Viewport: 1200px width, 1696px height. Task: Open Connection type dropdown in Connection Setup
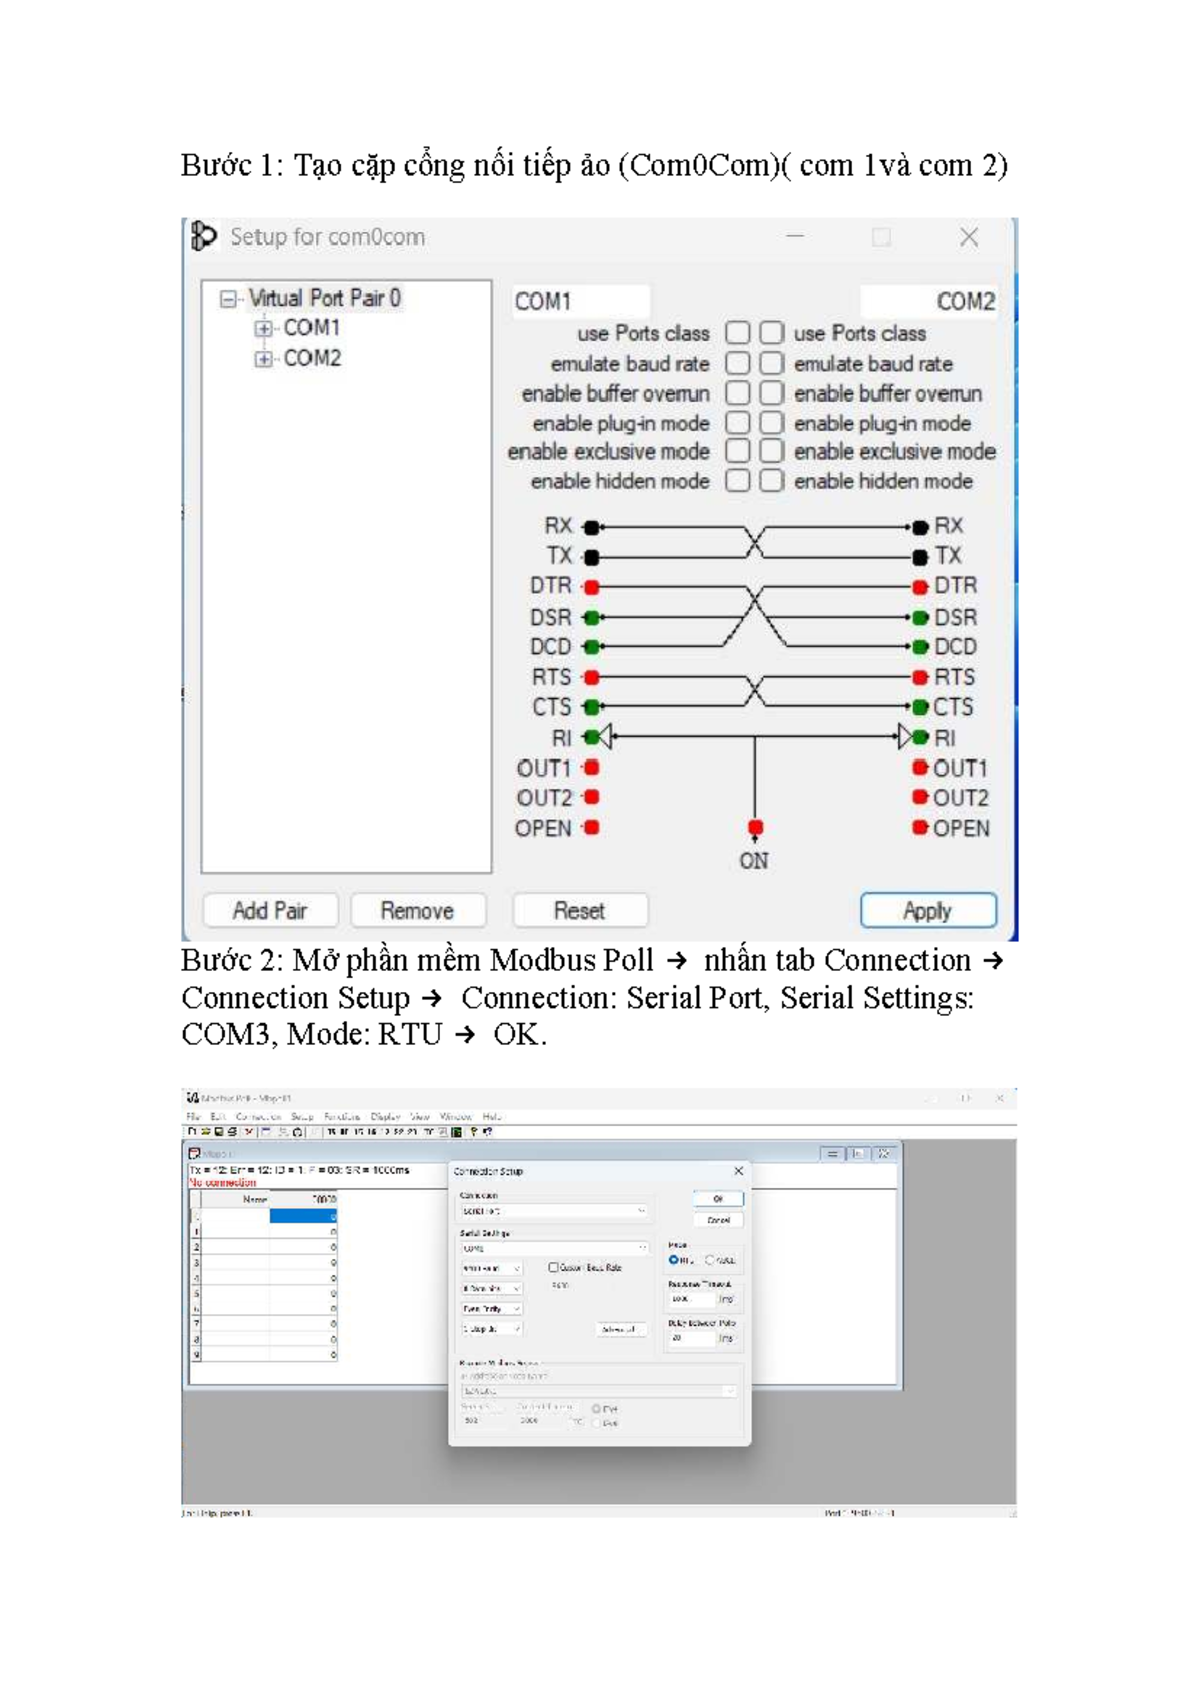pos(553,1211)
